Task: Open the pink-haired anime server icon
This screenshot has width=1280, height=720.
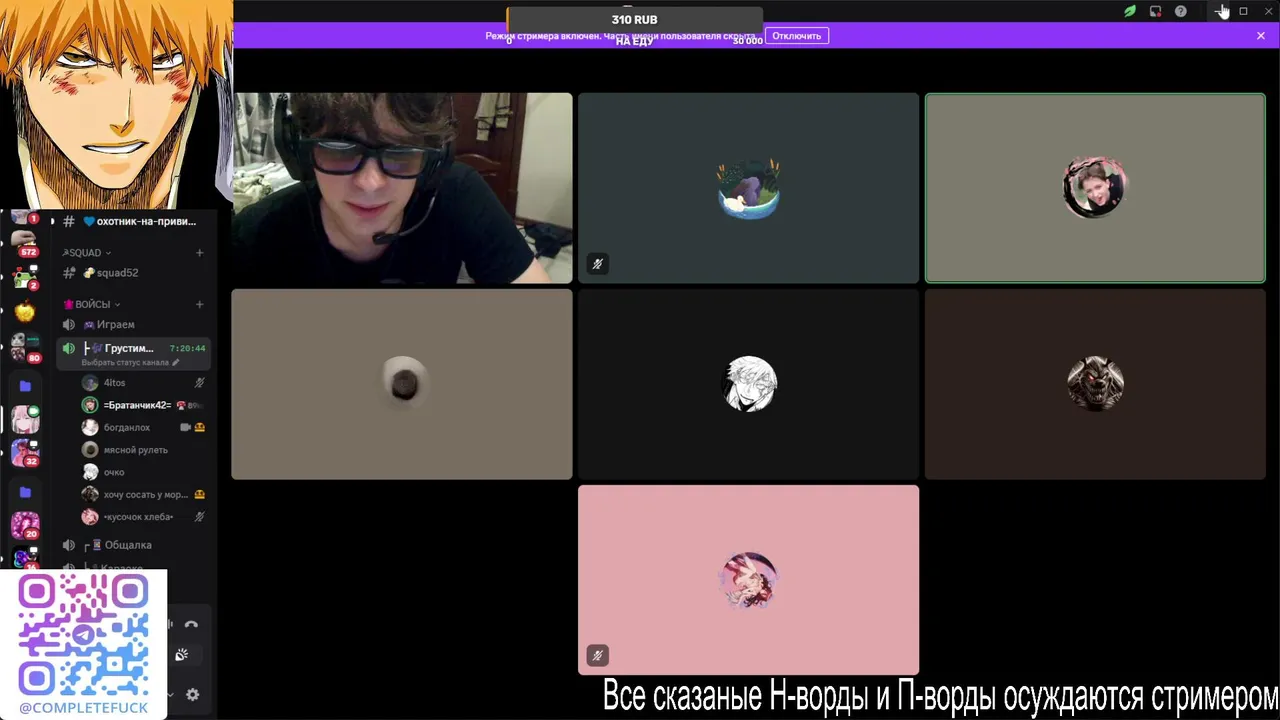Action: 25,420
